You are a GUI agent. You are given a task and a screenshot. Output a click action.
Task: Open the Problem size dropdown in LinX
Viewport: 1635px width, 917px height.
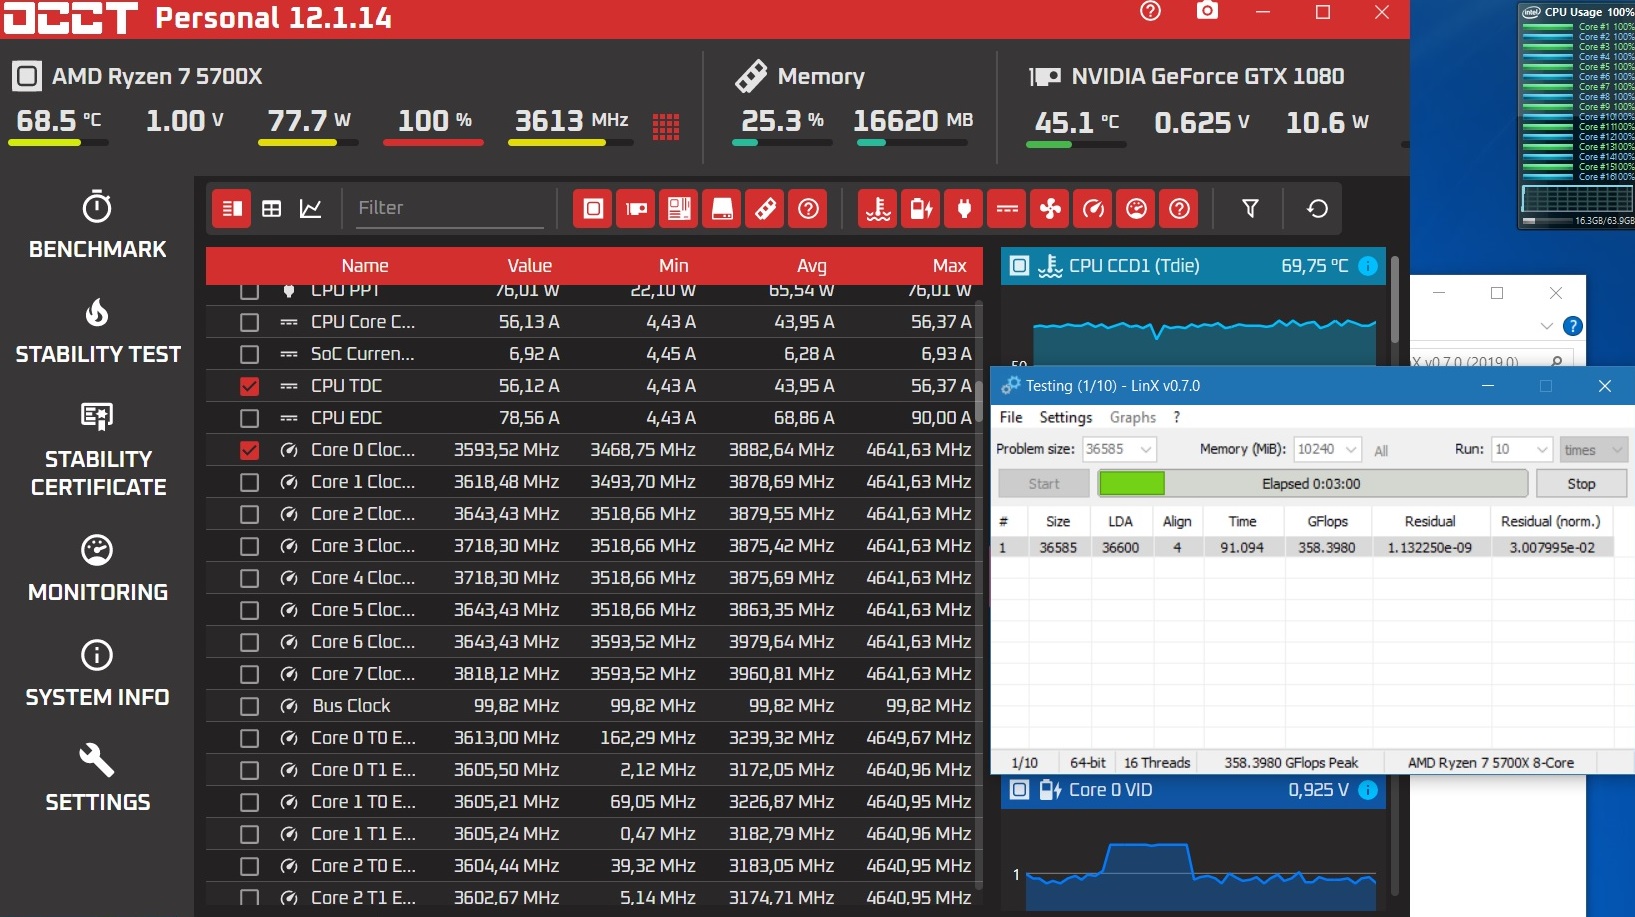pyautogui.click(x=1146, y=450)
